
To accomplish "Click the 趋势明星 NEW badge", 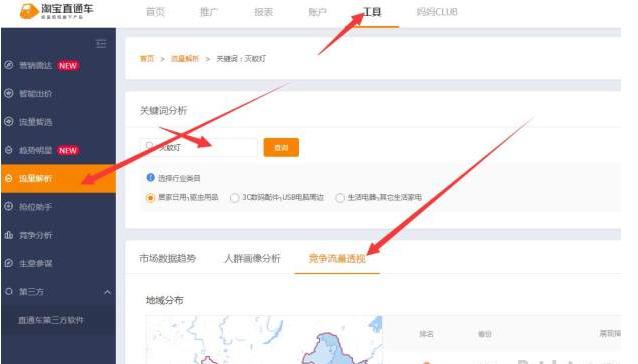I will (x=68, y=150).
